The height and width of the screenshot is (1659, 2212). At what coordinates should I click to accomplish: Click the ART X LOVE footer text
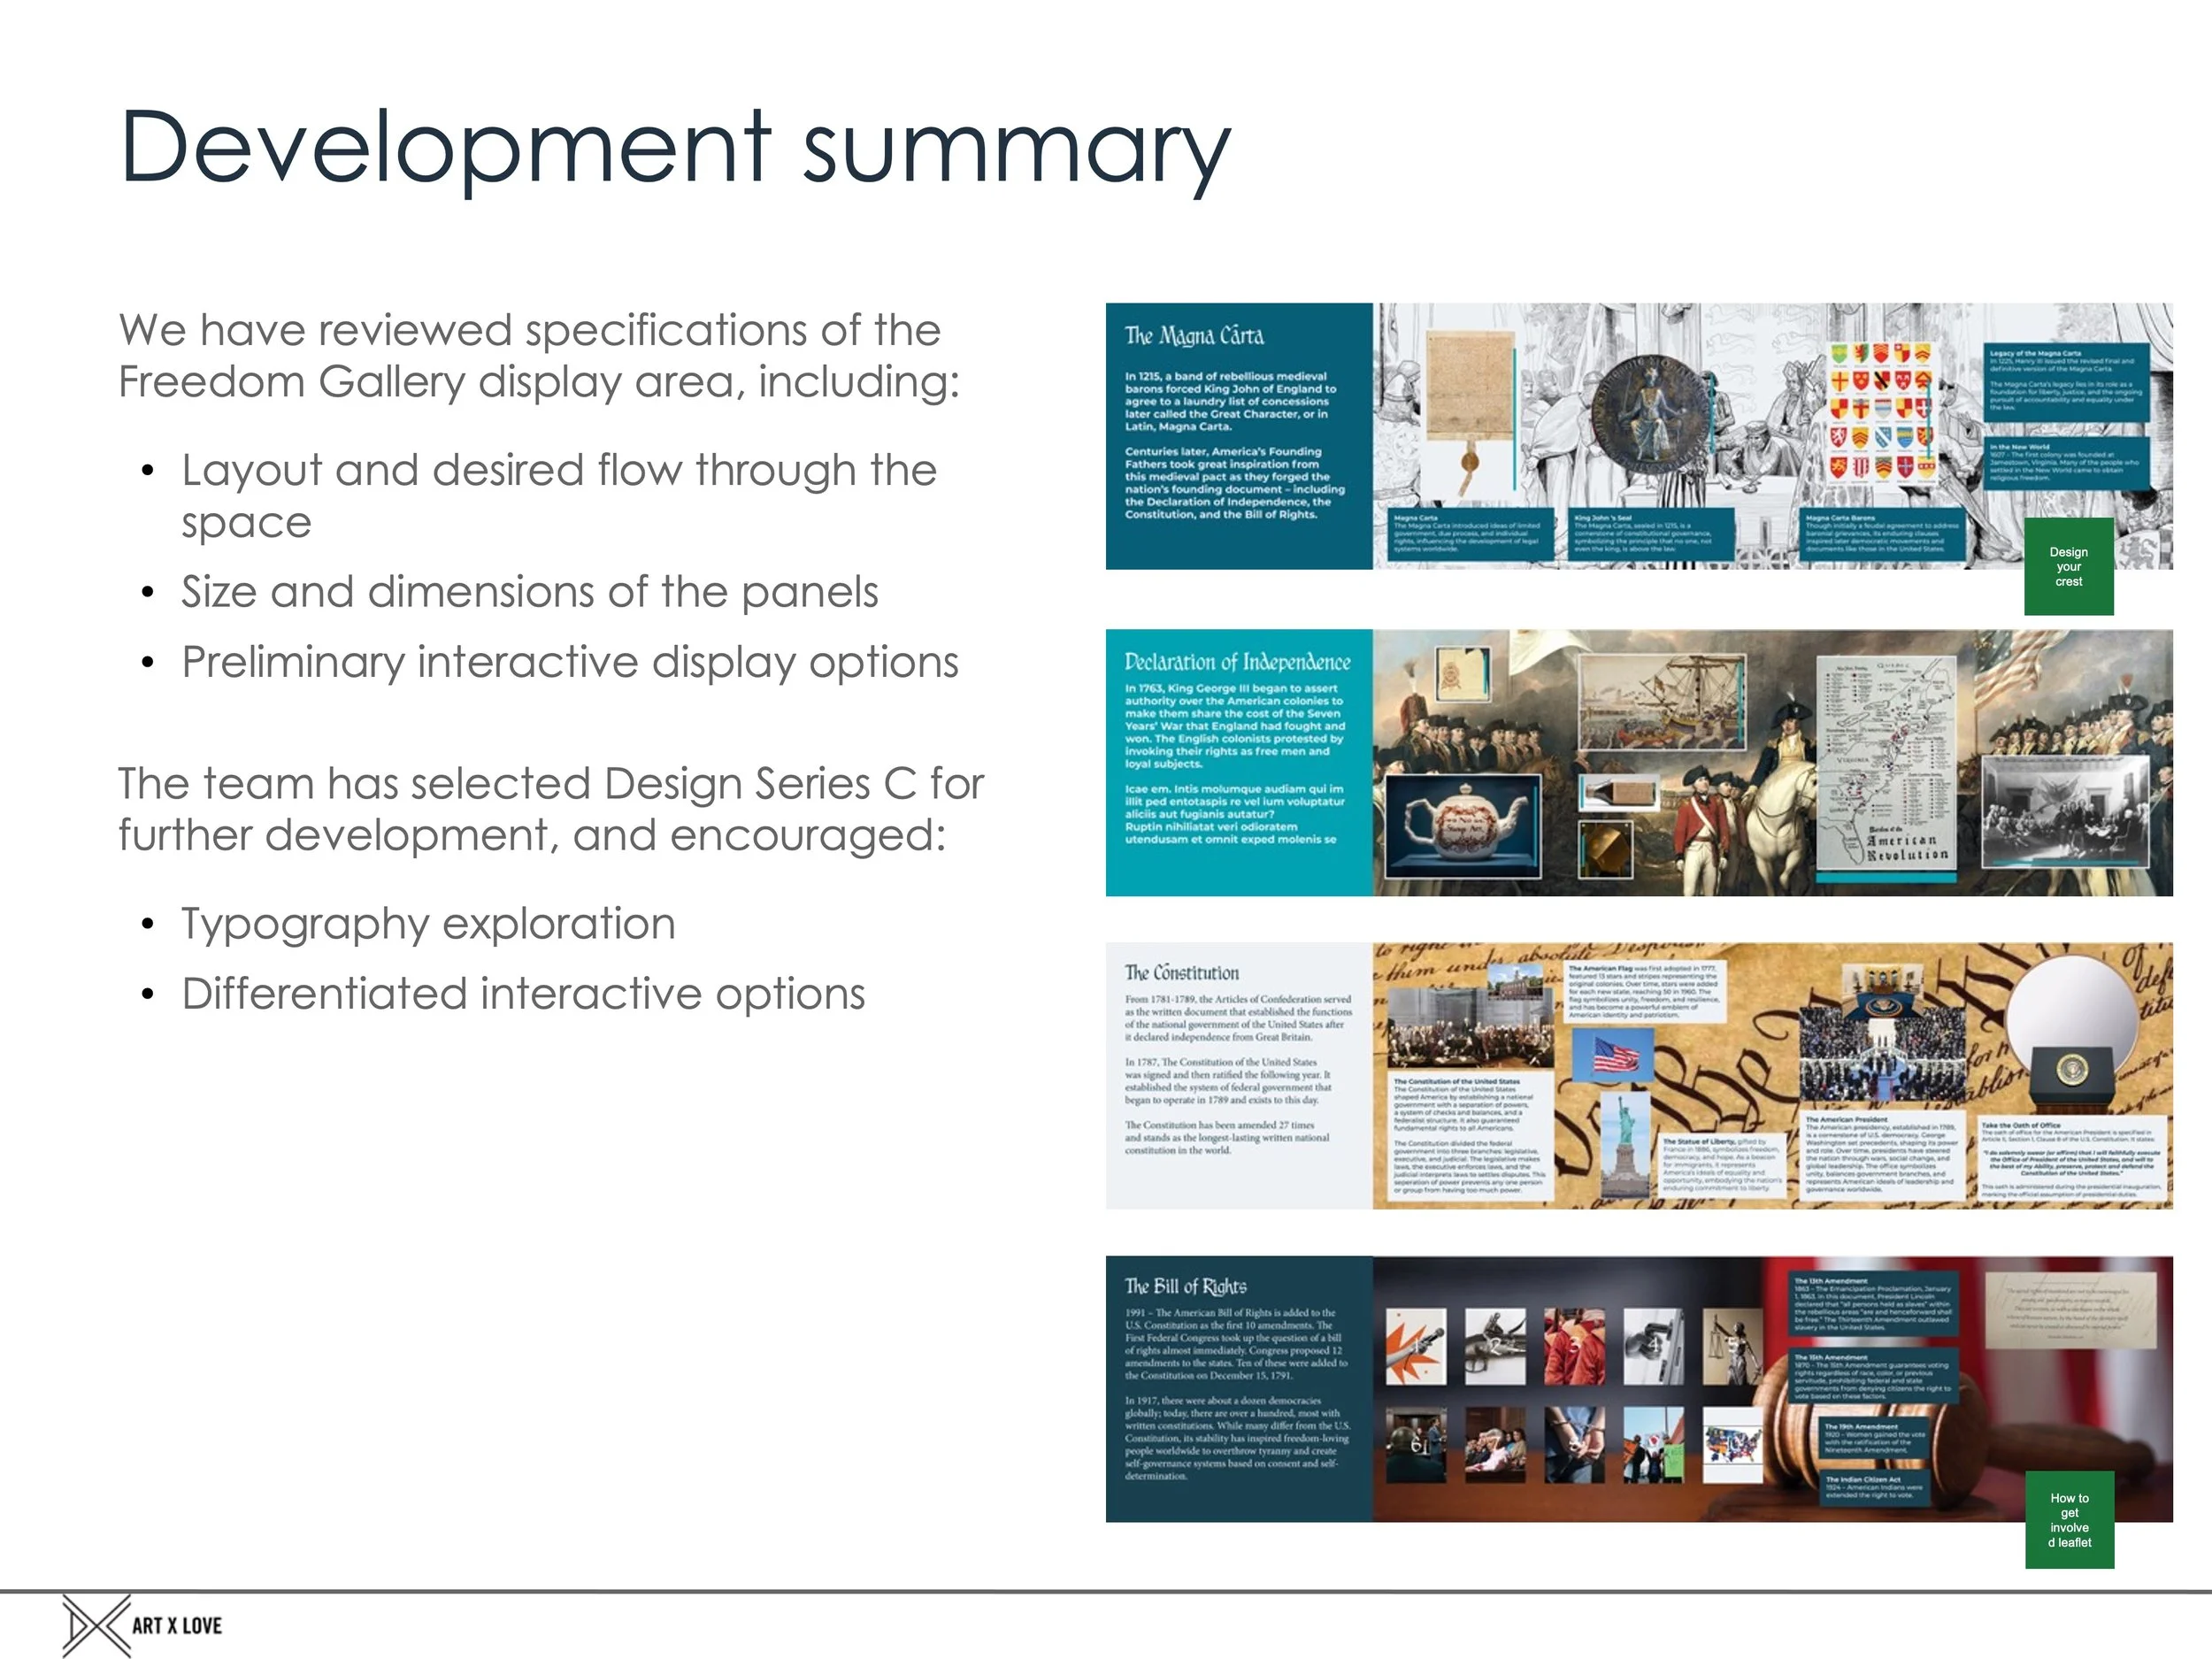point(176,1625)
